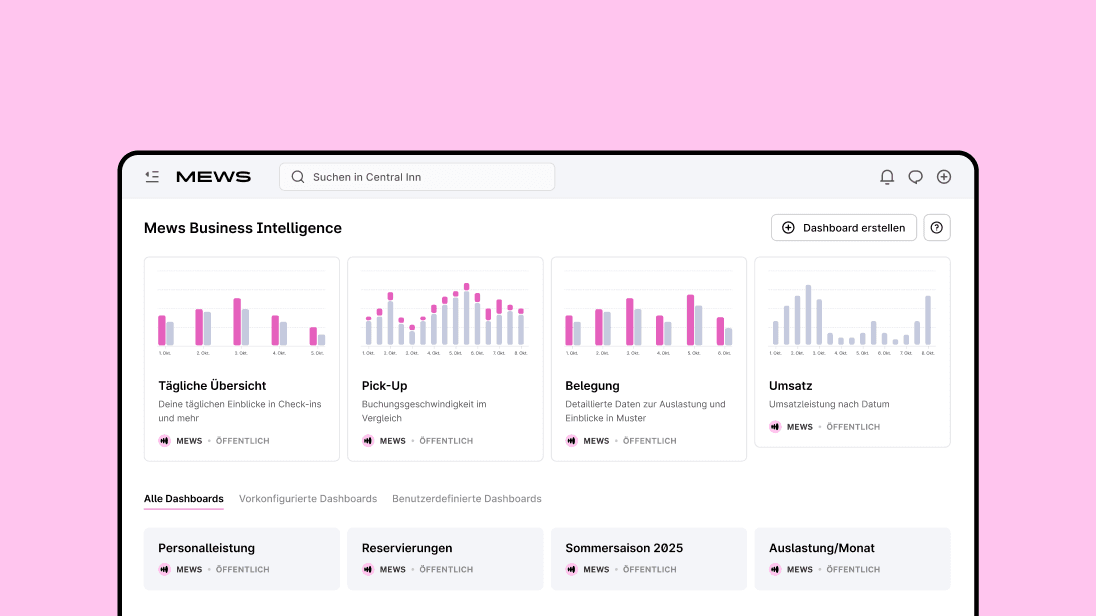Click the MEWS speaker badge on Tägliche Übersicht
The image size is (1096, 616).
click(163, 440)
